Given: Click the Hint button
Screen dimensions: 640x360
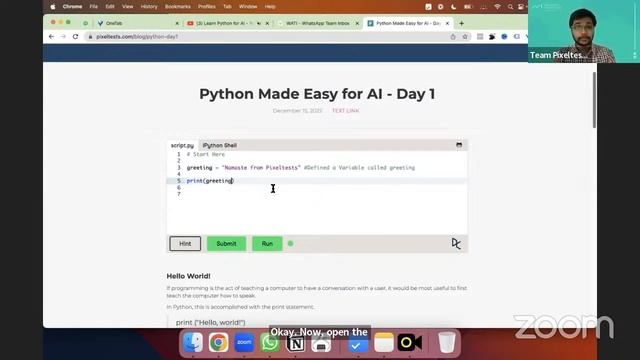Looking at the screenshot, I should tap(185, 244).
